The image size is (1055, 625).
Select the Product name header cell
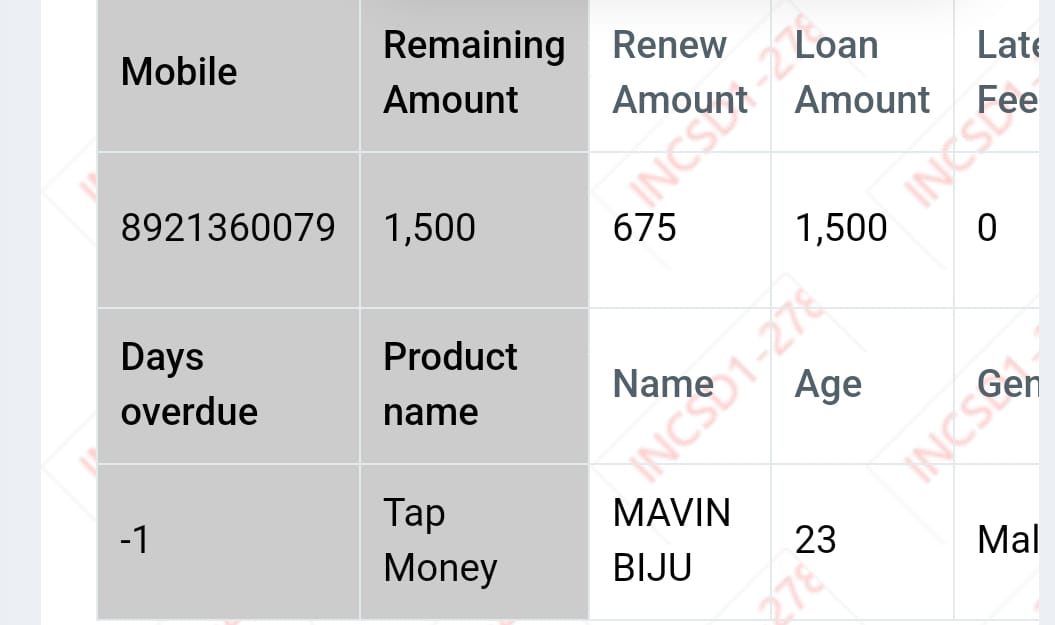pos(450,384)
